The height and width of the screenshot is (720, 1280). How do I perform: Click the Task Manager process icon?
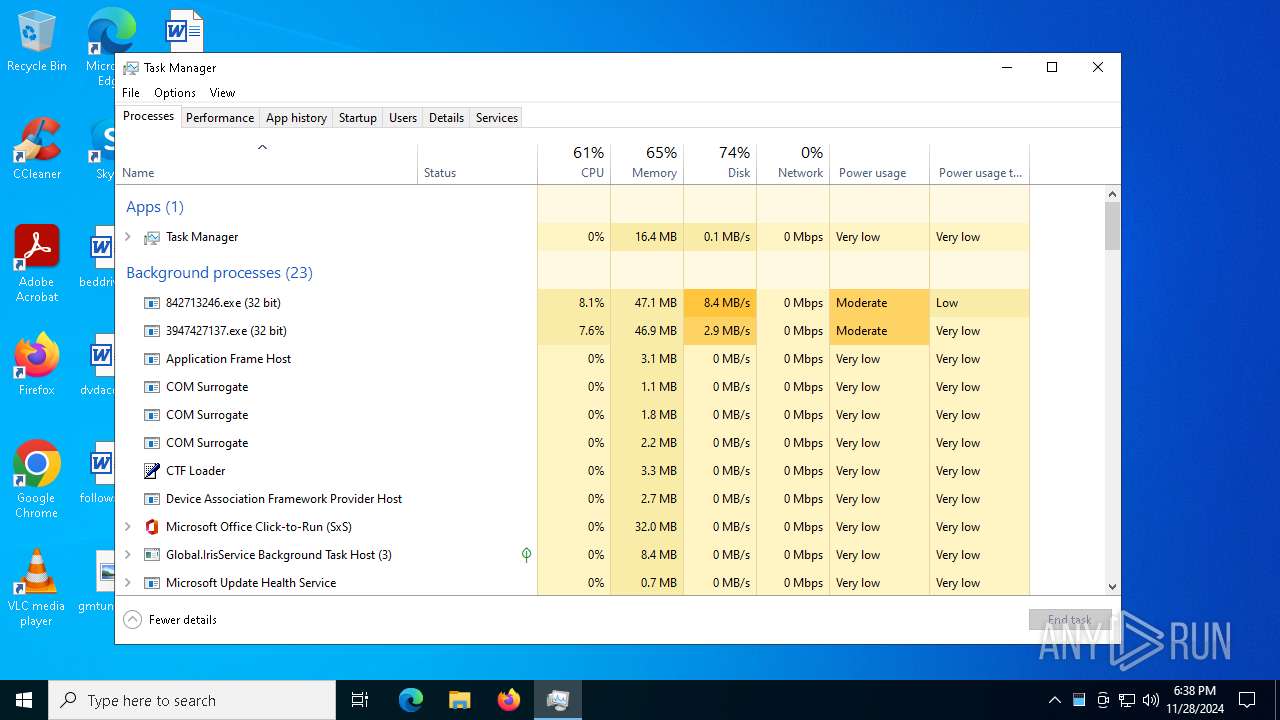152,237
